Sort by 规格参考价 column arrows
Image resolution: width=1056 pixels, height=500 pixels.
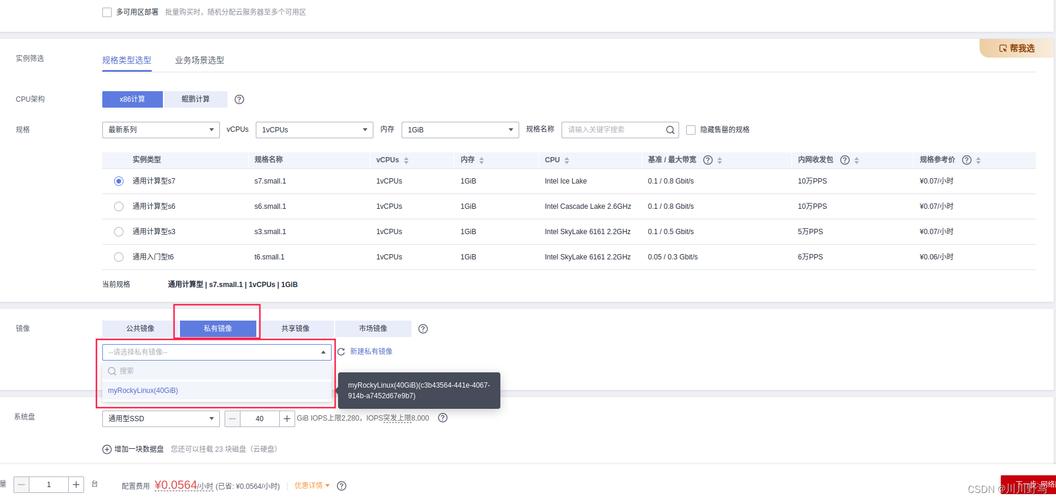point(979,160)
